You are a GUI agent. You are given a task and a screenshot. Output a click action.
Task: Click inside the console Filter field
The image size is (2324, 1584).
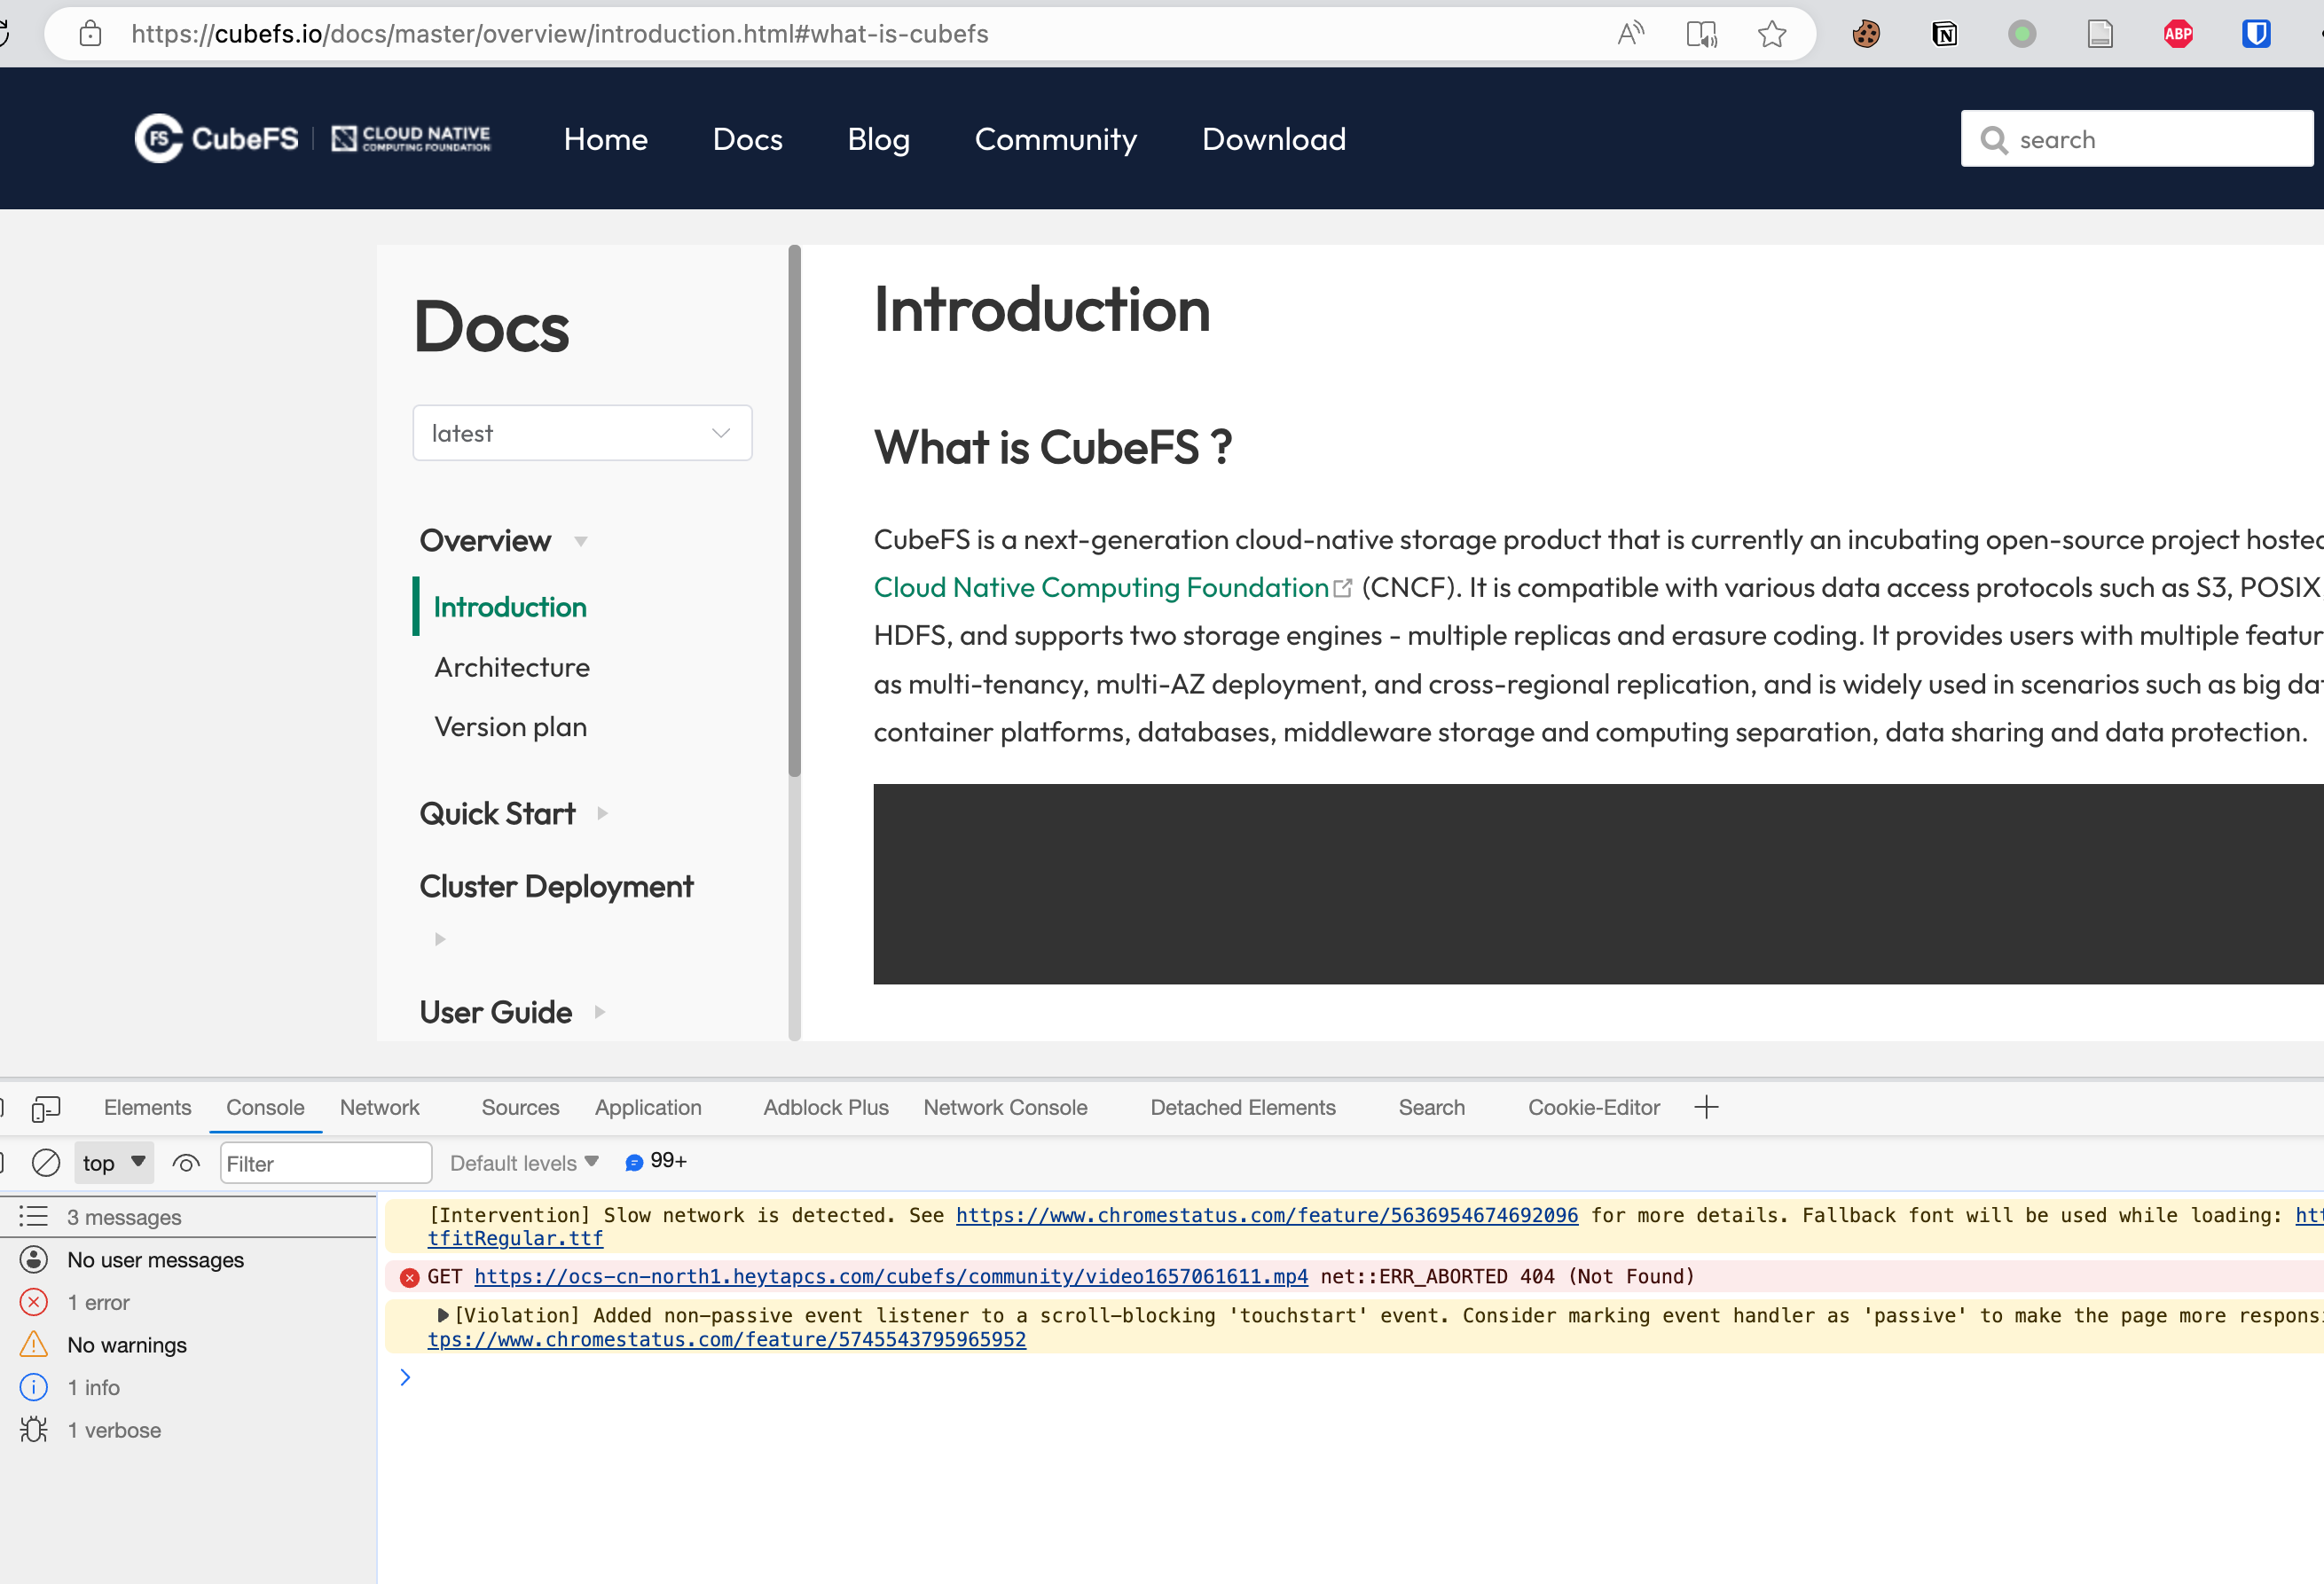pos(325,1163)
